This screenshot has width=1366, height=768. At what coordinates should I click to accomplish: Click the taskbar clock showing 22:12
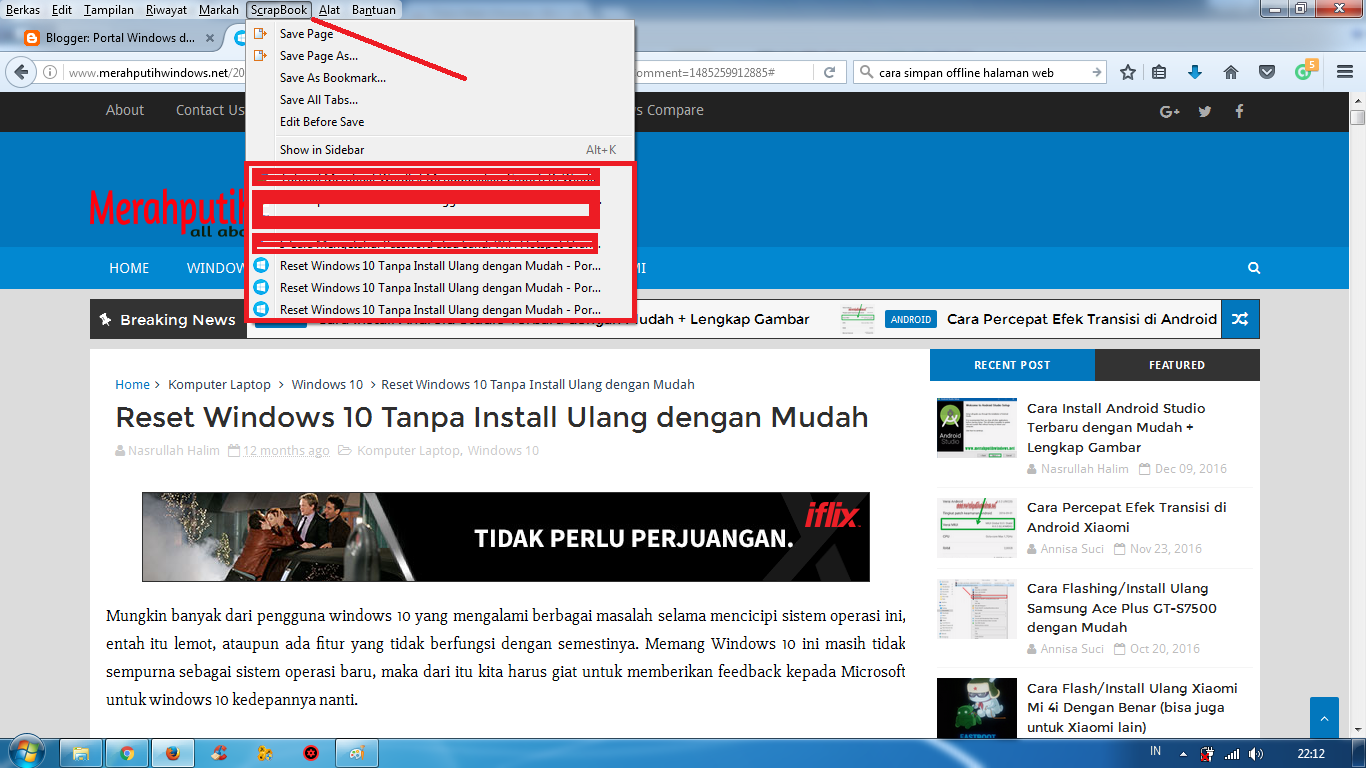coord(1310,753)
